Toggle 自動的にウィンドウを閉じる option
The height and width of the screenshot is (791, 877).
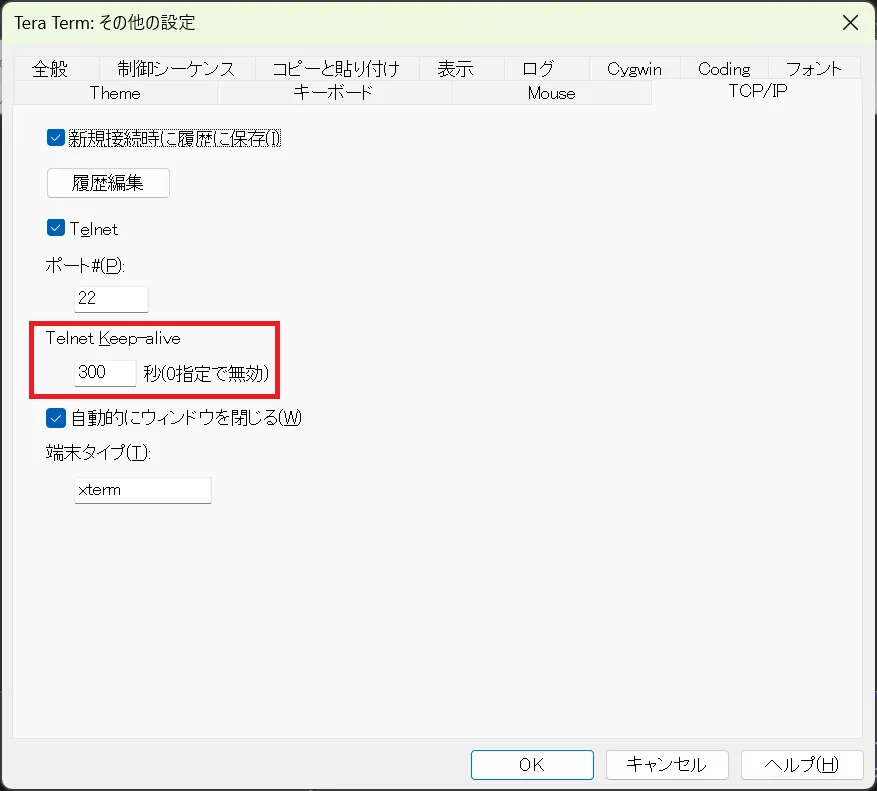click(56, 418)
